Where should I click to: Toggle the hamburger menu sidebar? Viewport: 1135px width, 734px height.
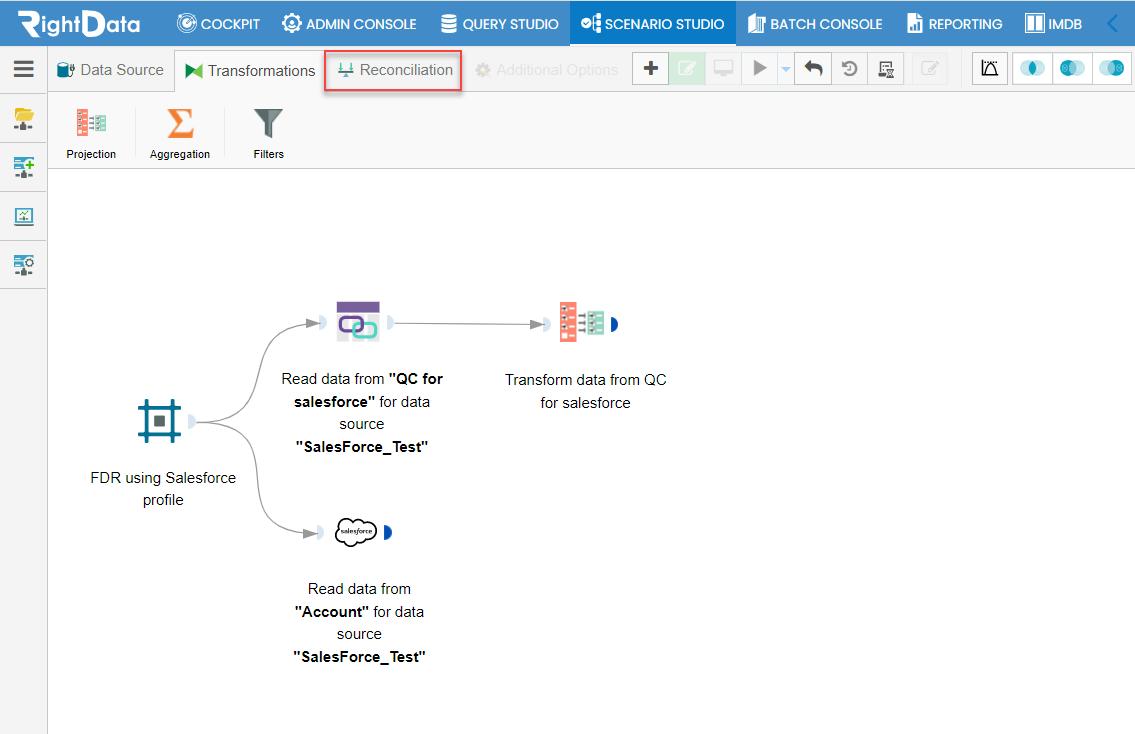coord(24,69)
